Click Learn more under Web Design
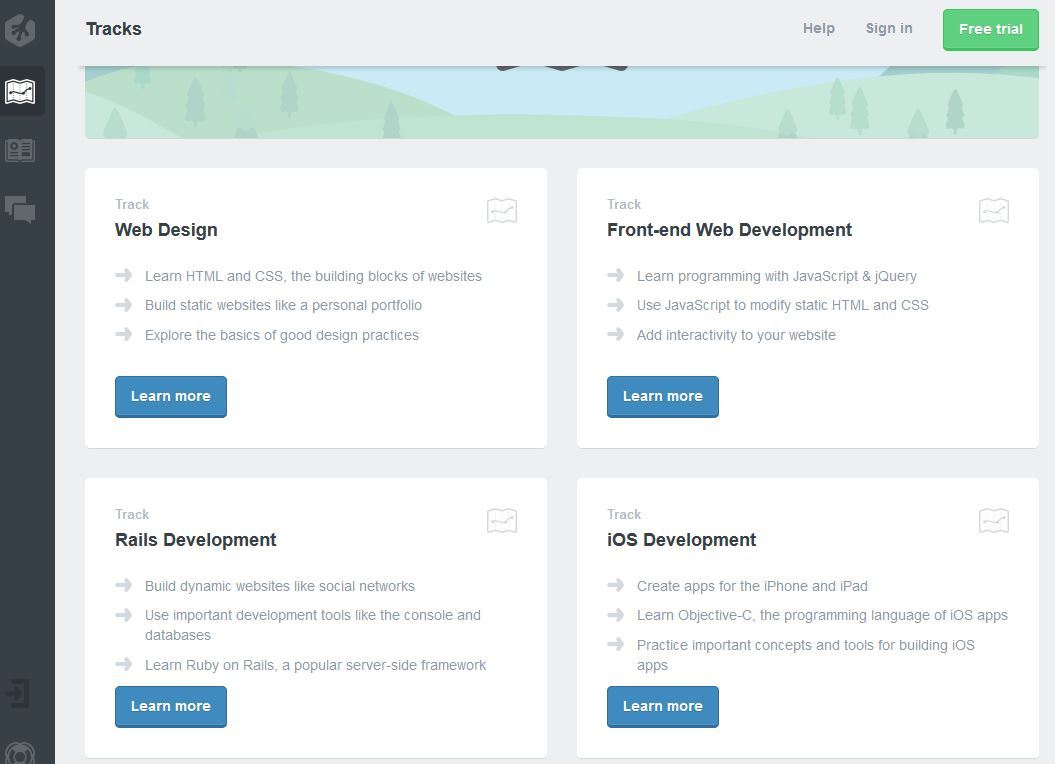Viewport: 1055px width, 764px height. click(x=171, y=396)
